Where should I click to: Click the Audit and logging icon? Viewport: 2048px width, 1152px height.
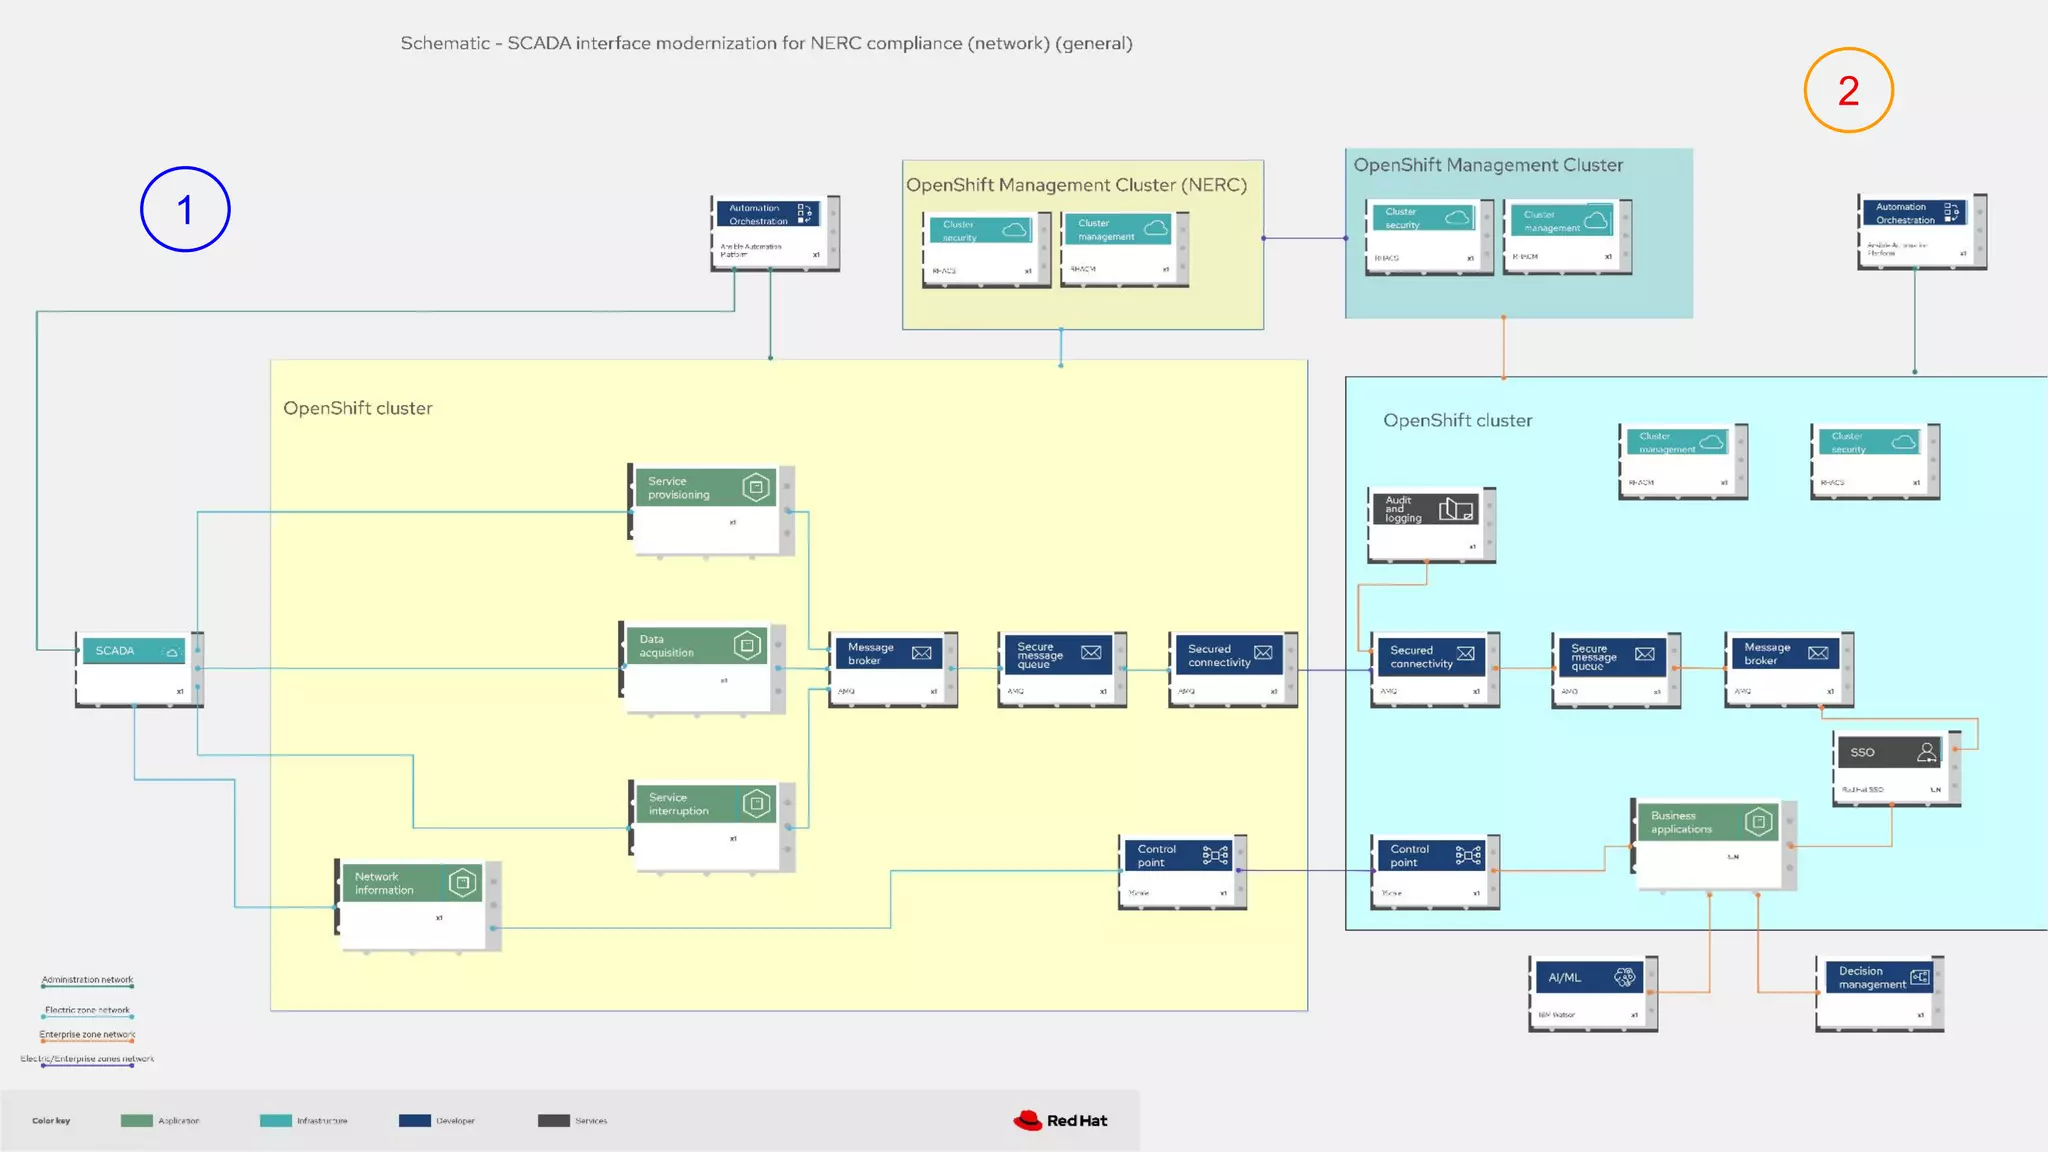tap(1455, 510)
